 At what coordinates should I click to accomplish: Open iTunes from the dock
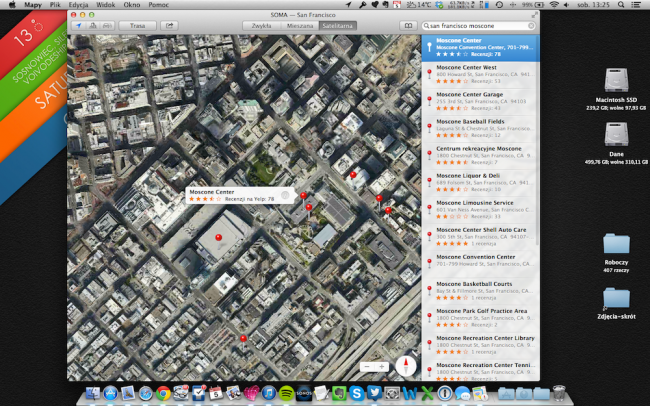(x=268, y=393)
